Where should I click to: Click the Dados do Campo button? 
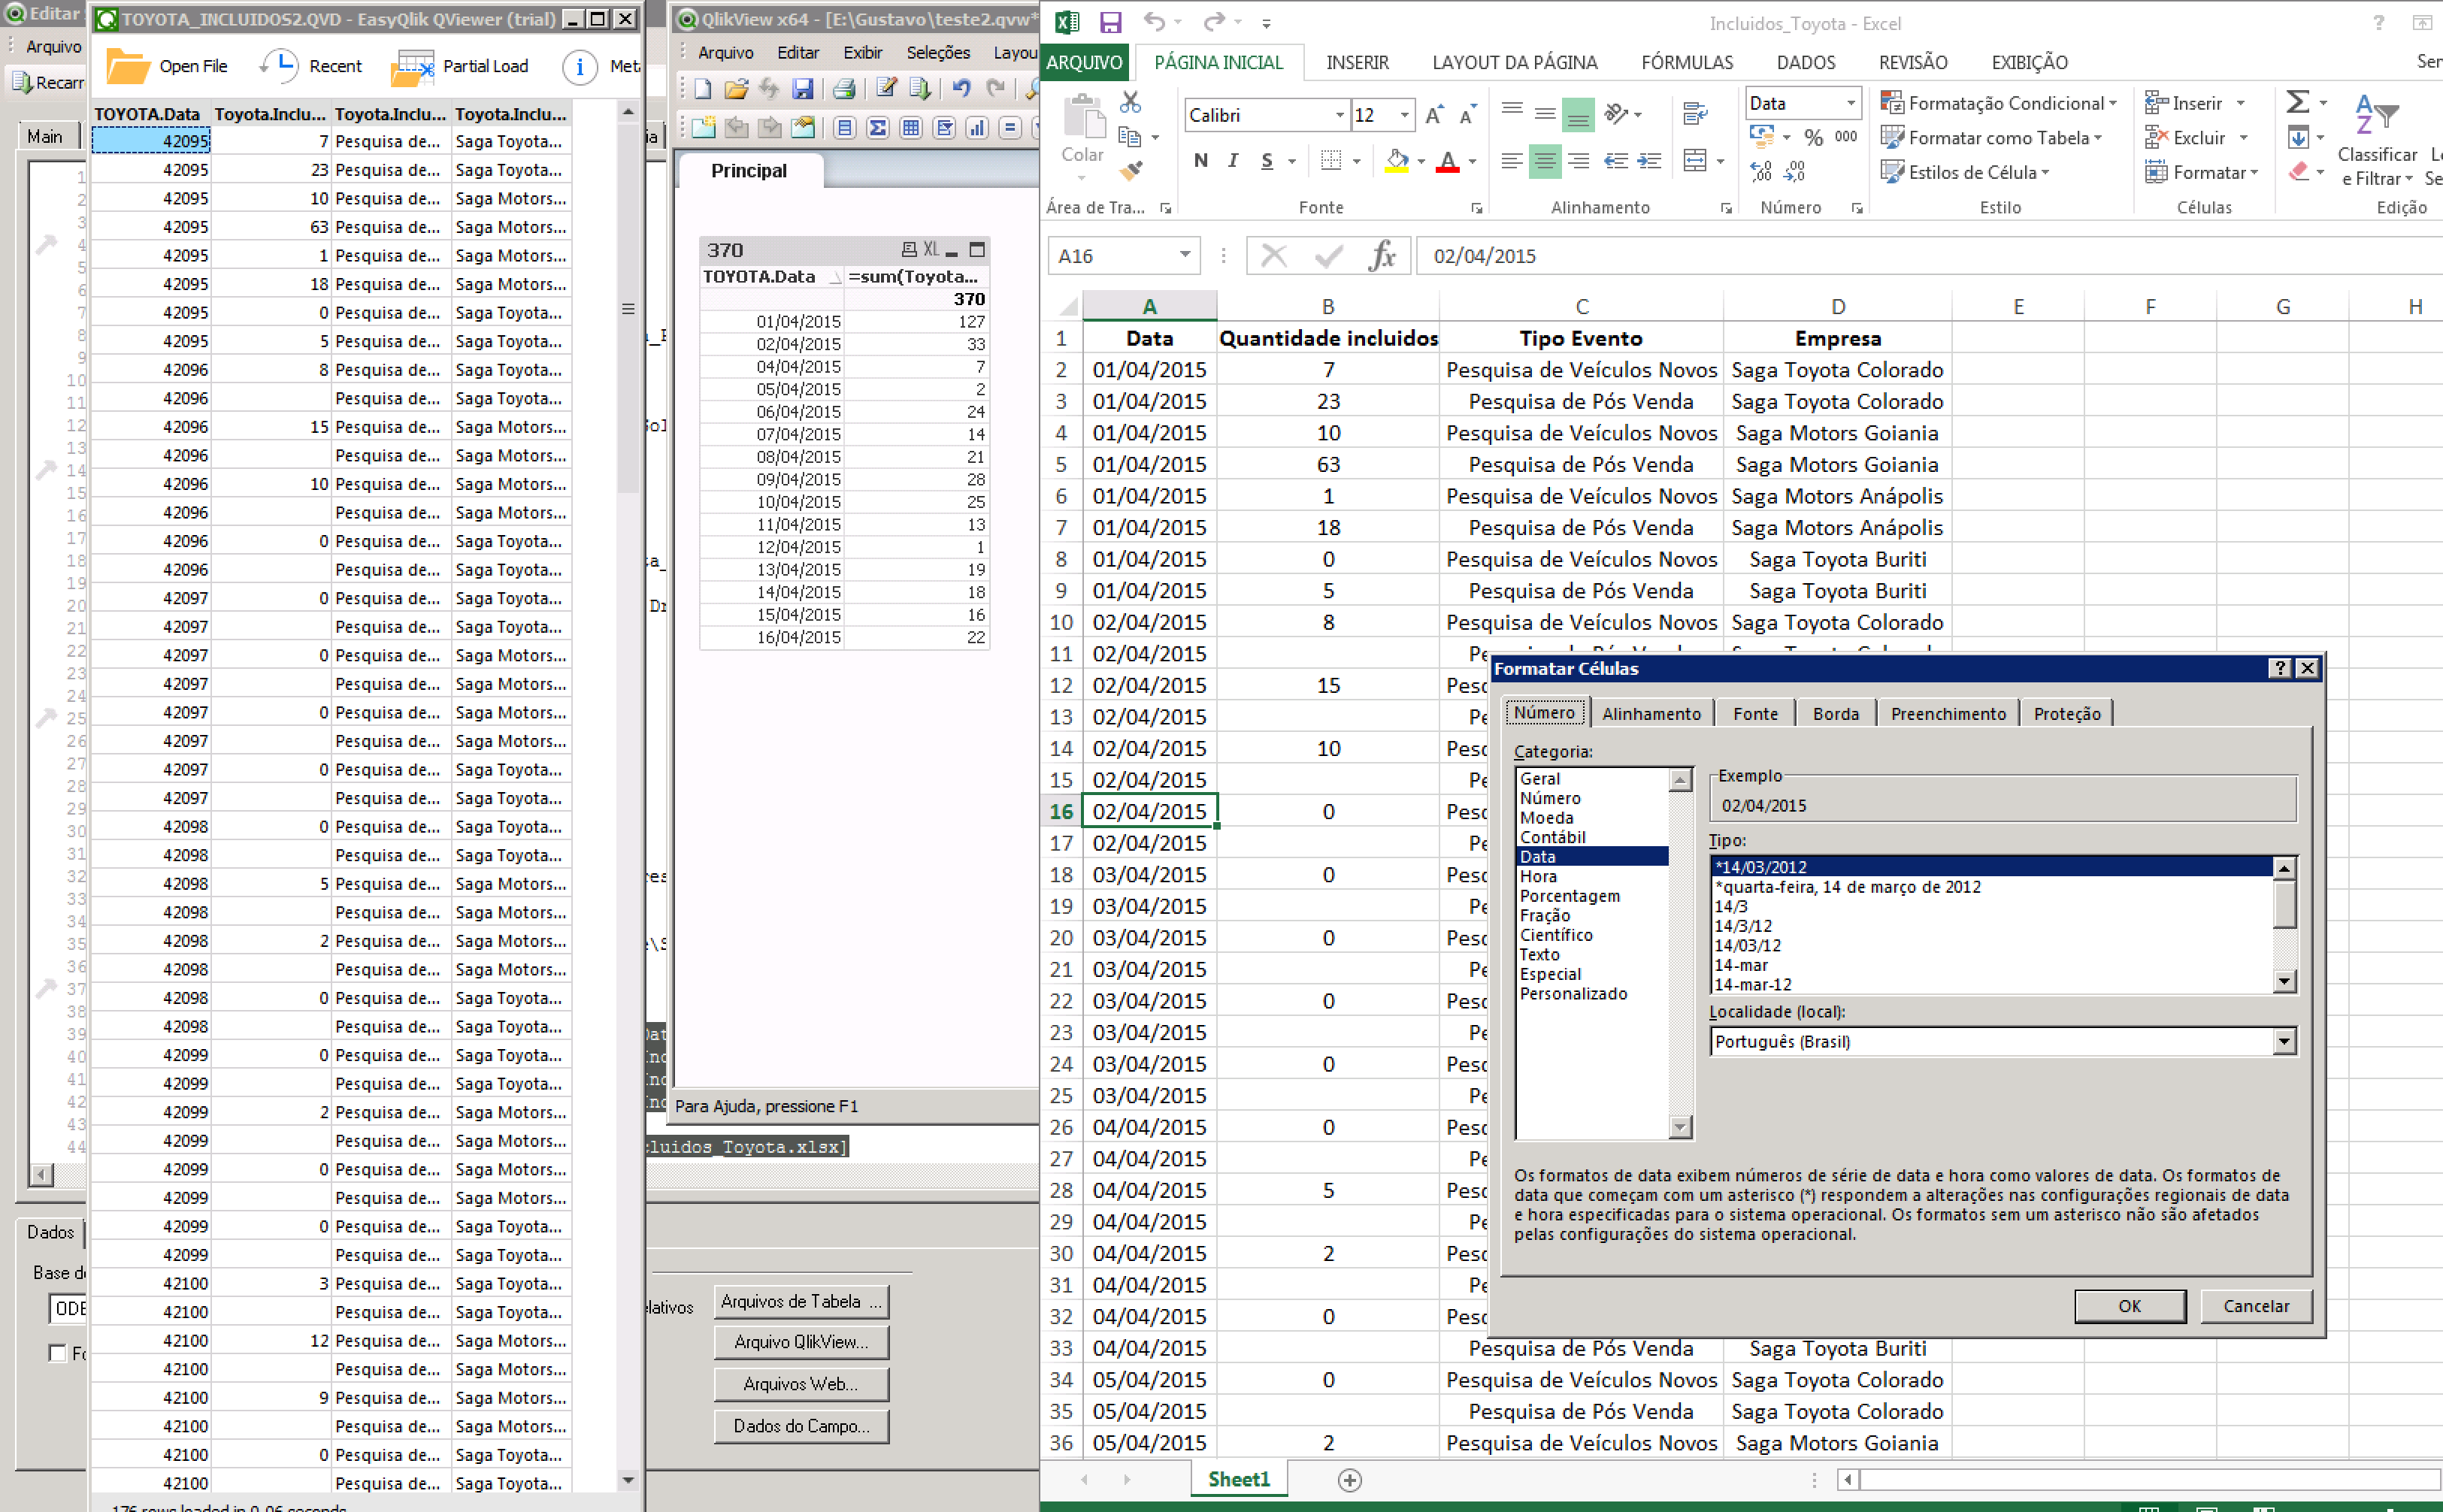click(x=801, y=1426)
